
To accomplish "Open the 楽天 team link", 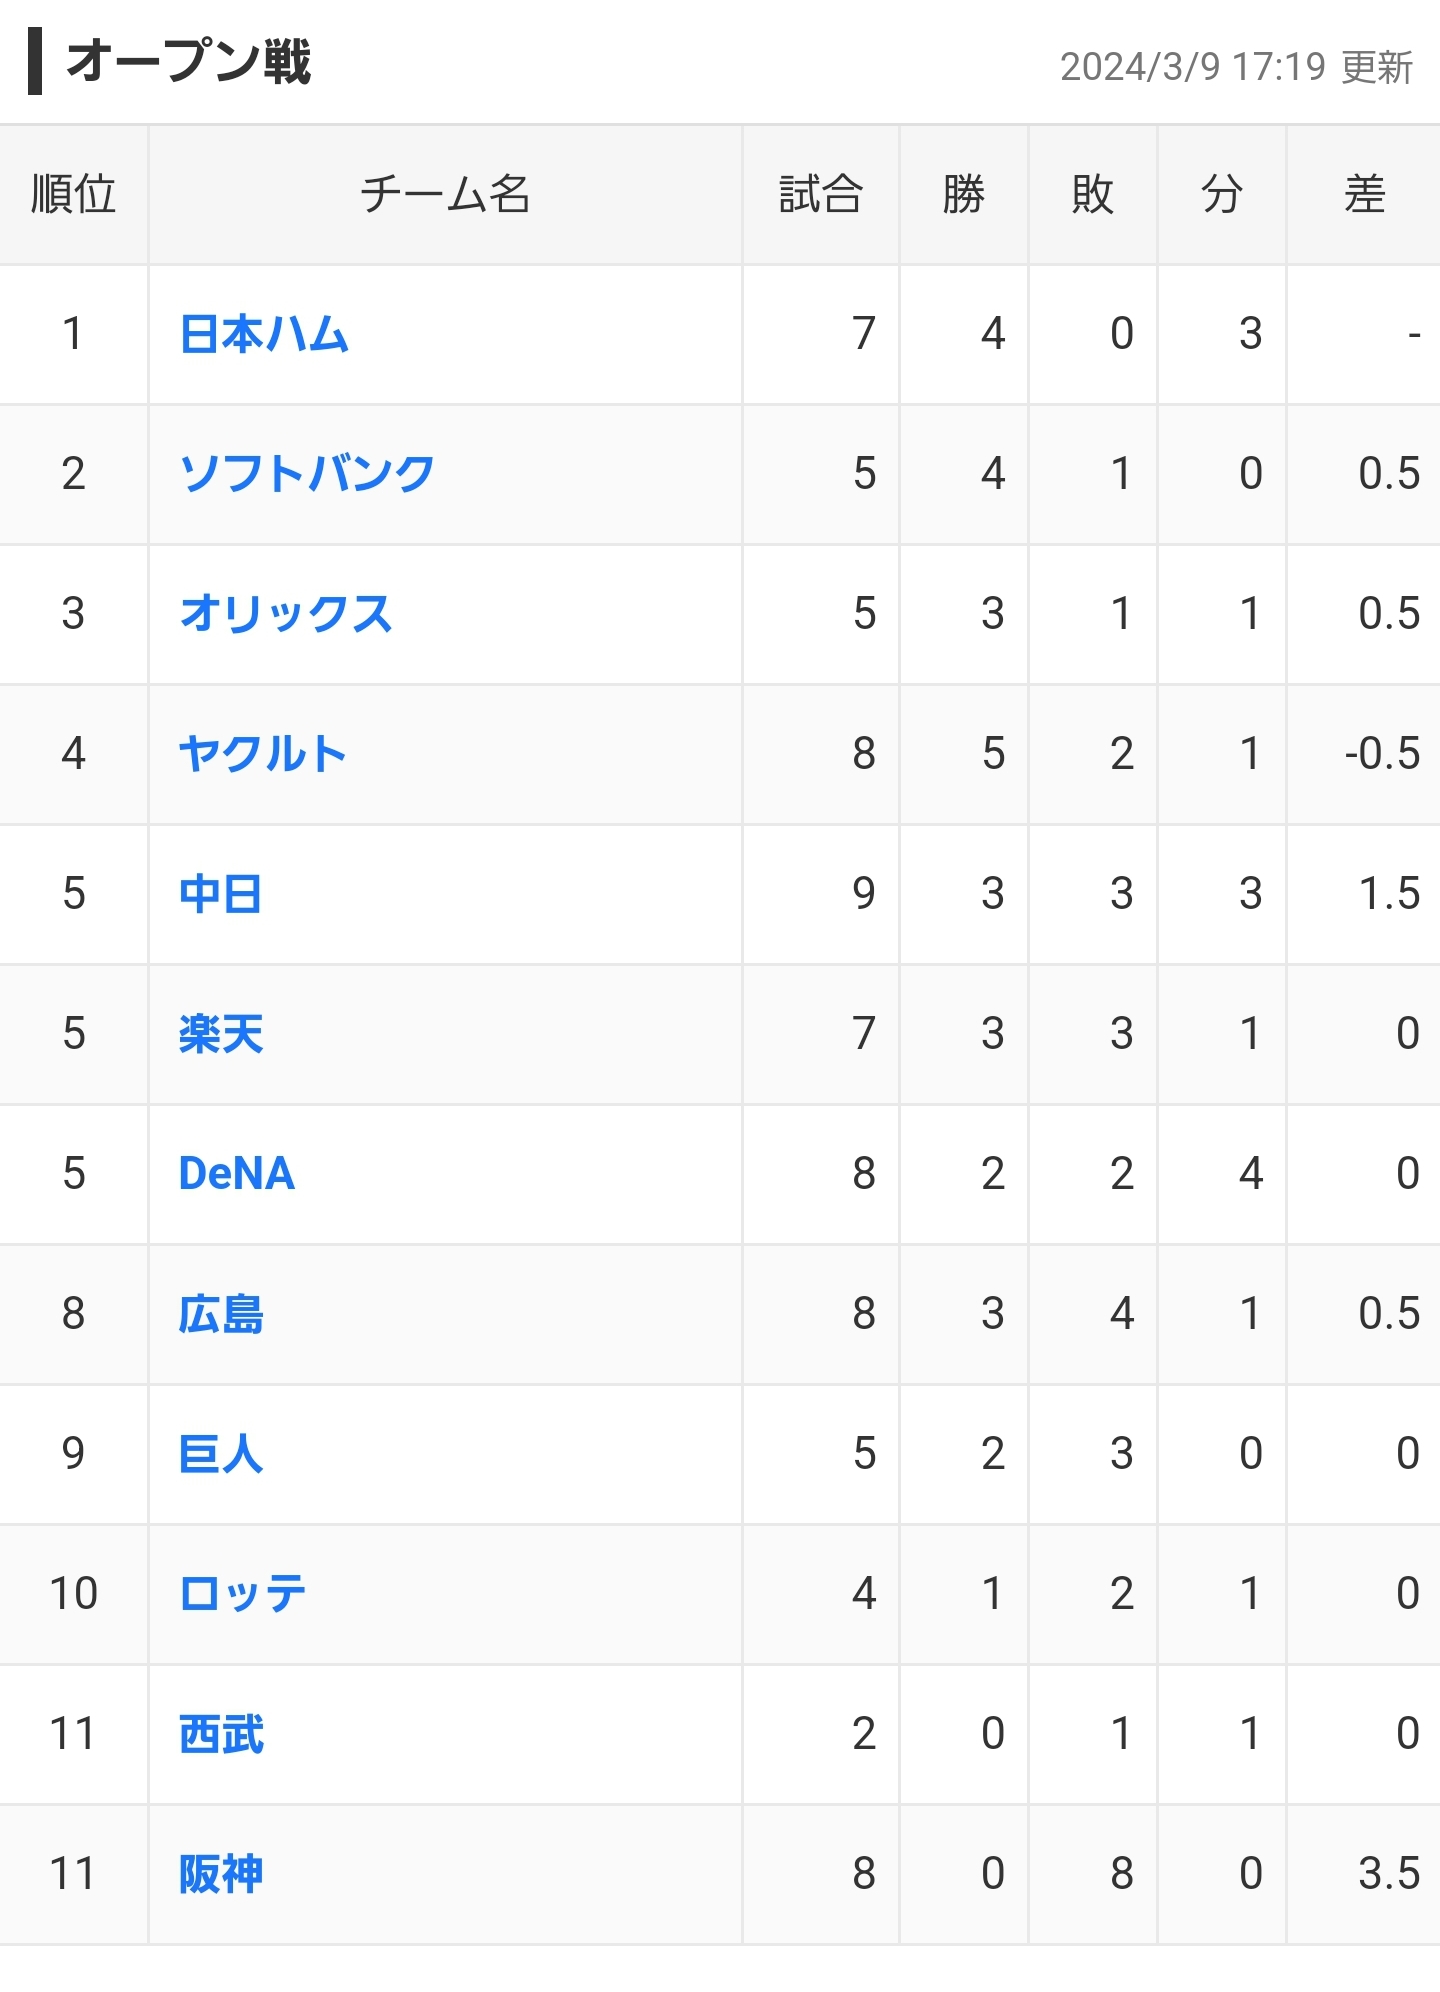I will (221, 1034).
